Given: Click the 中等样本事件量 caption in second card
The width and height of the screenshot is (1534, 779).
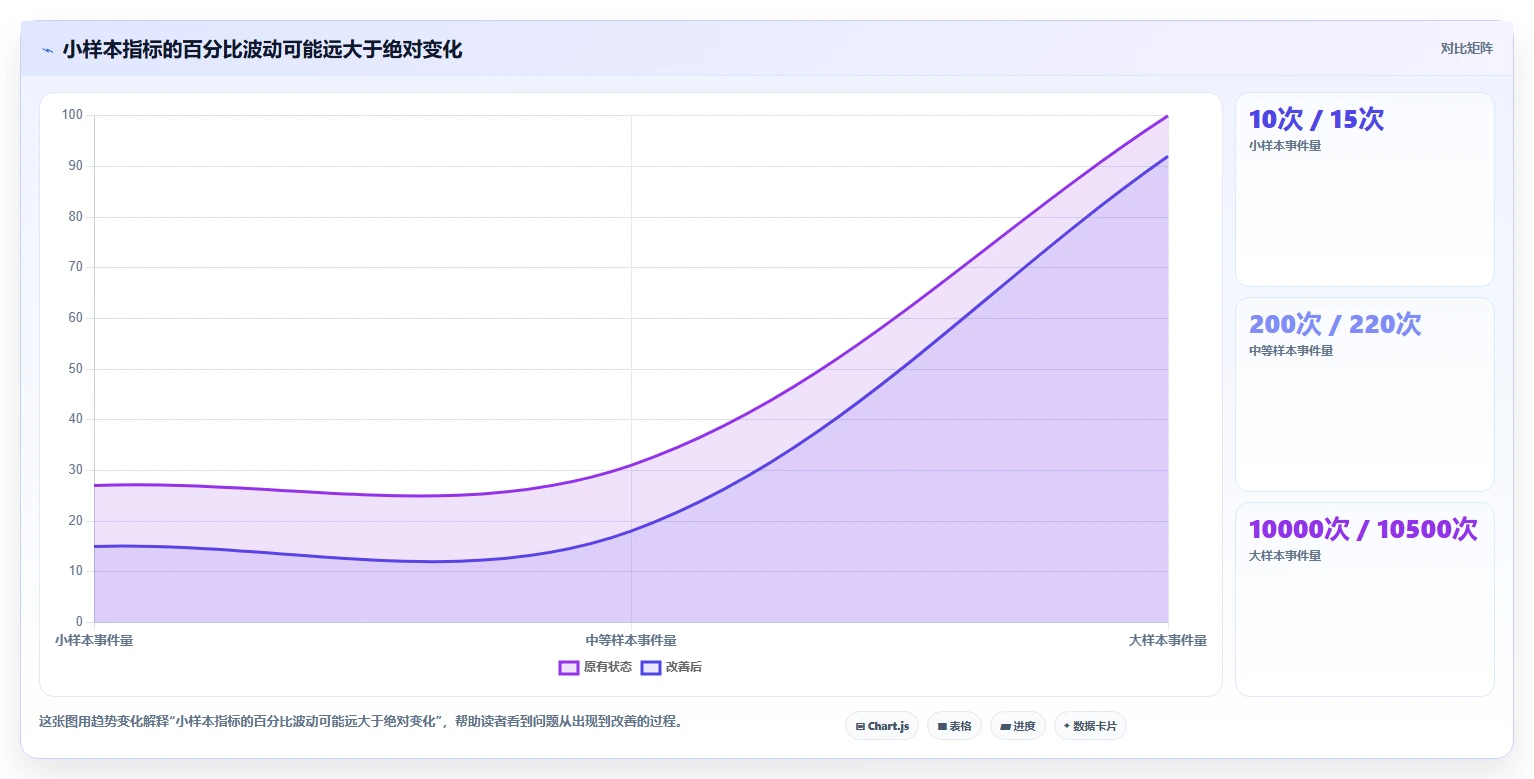Looking at the screenshot, I should pyautogui.click(x=1291, y=350).
